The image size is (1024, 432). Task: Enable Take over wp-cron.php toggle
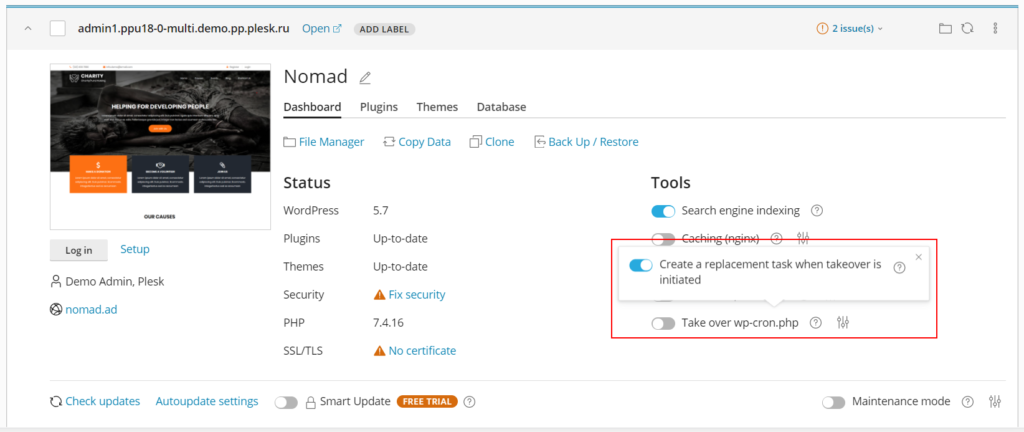[x=663, y=323]
